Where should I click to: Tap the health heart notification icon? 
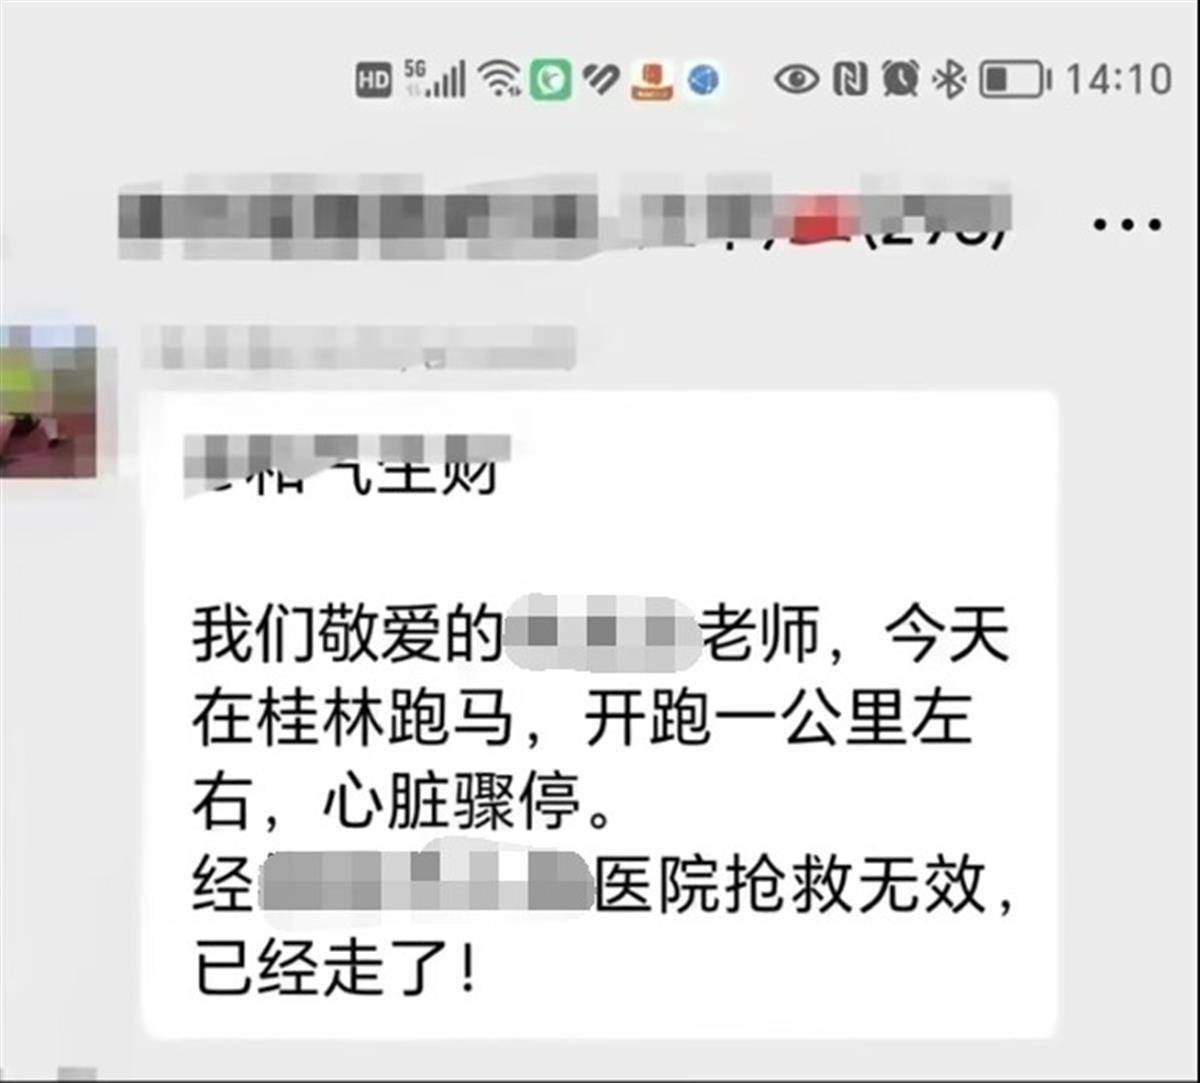click(x=601, y=79)
